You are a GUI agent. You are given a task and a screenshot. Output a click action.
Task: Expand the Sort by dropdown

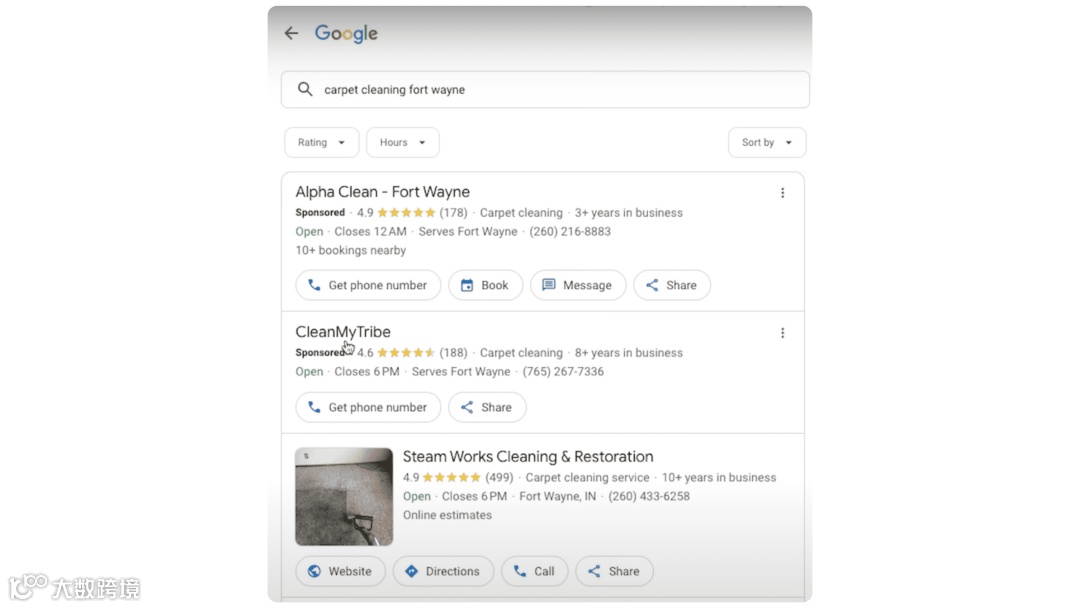[767, 143]
